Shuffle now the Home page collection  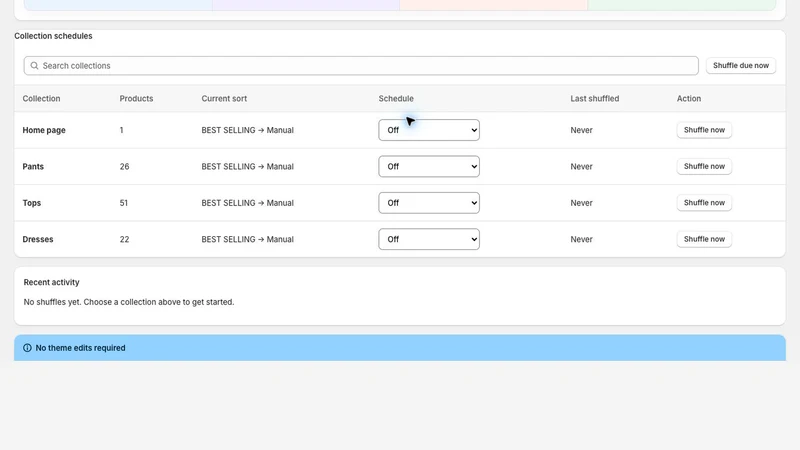click(x=704, y=130)
